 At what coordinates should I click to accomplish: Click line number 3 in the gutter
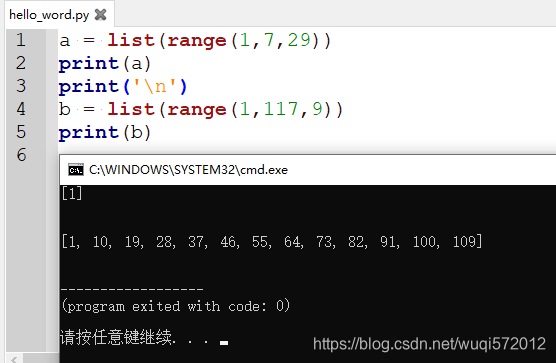coord(21,86)
